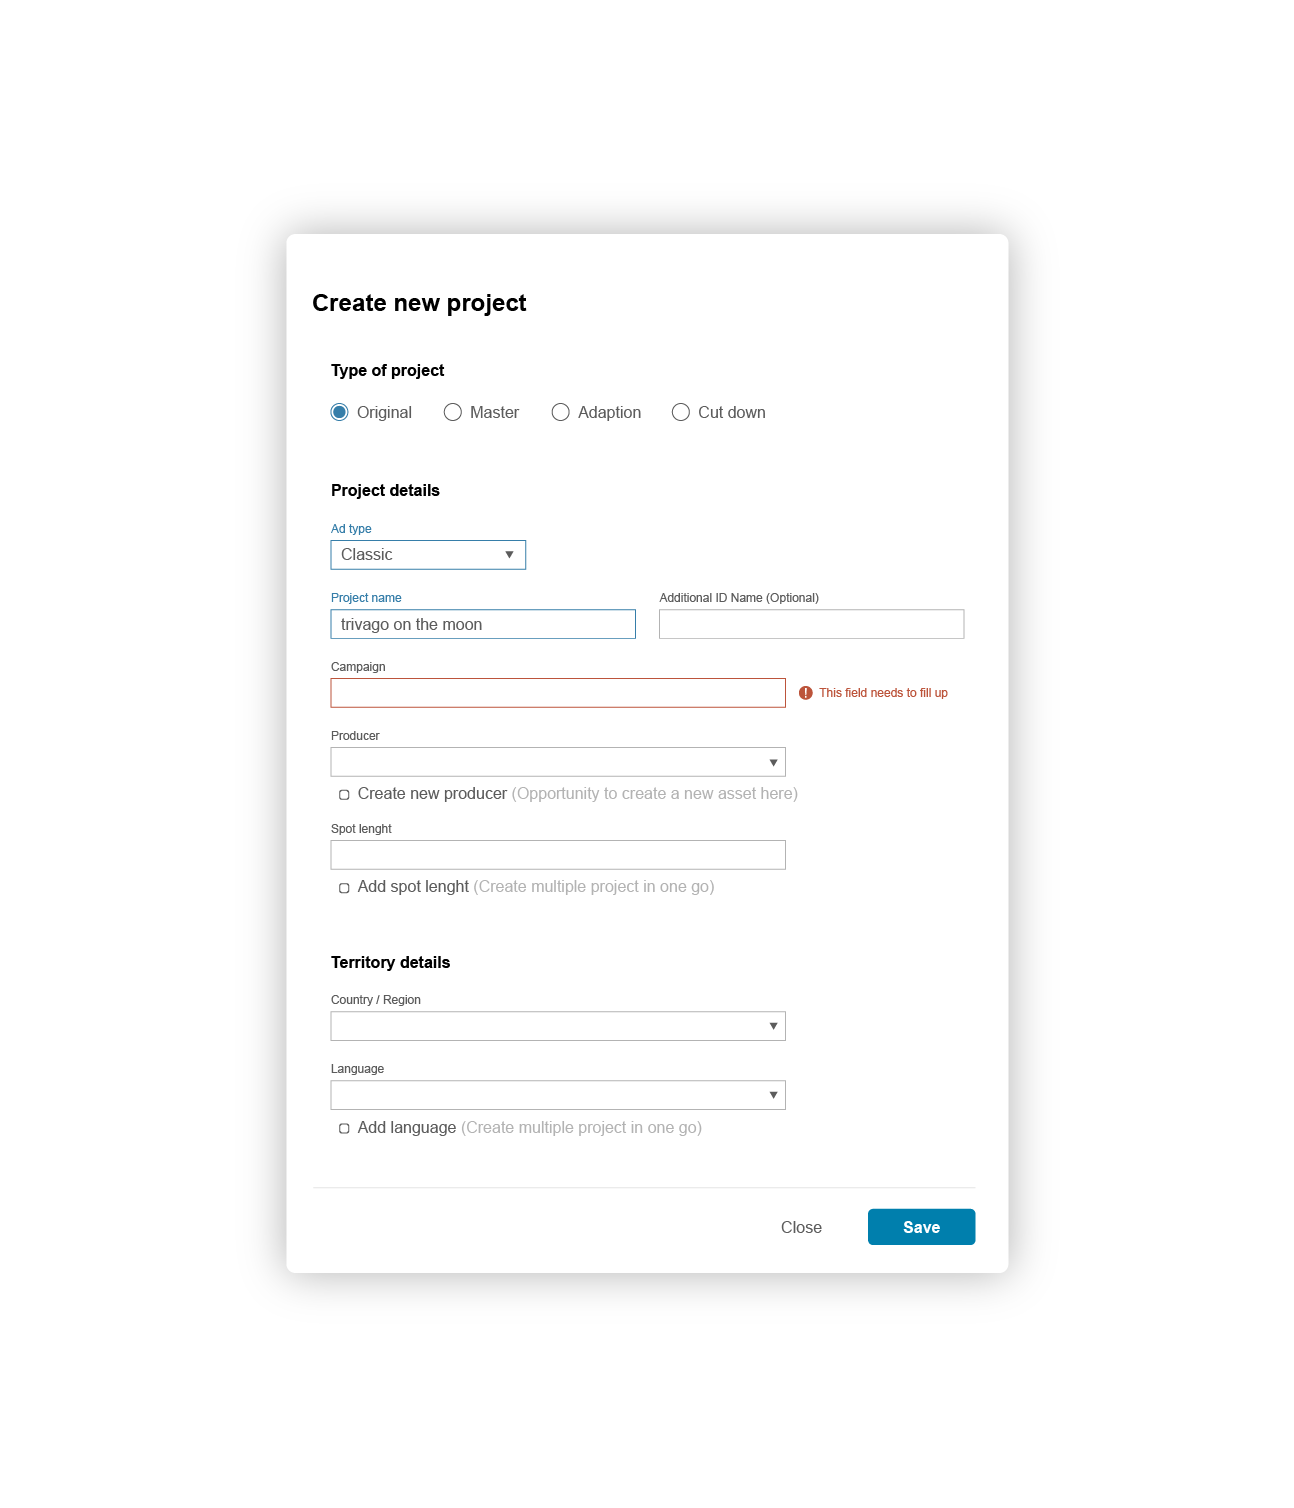Check Add spot lenght to create multiple projects
Viewport: 1294px width, 1508px height.
pos(343,888)
